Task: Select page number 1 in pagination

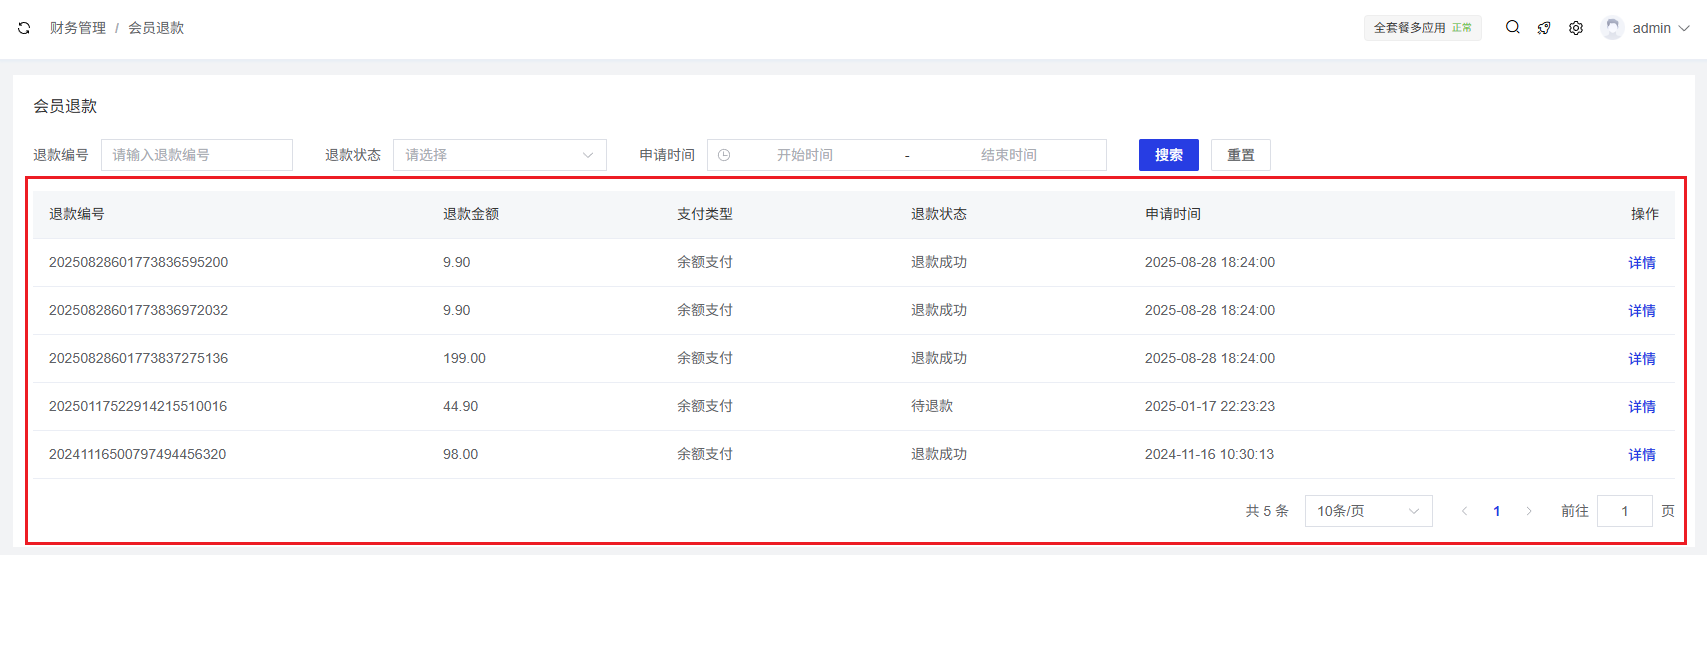Action: coord(1497,511)
